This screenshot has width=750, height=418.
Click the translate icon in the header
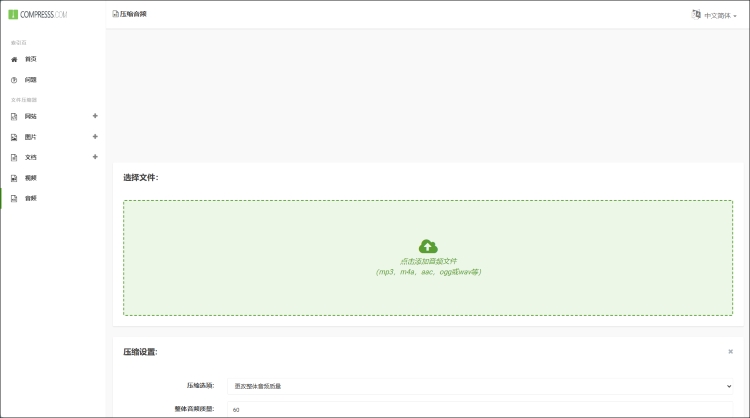696,15
